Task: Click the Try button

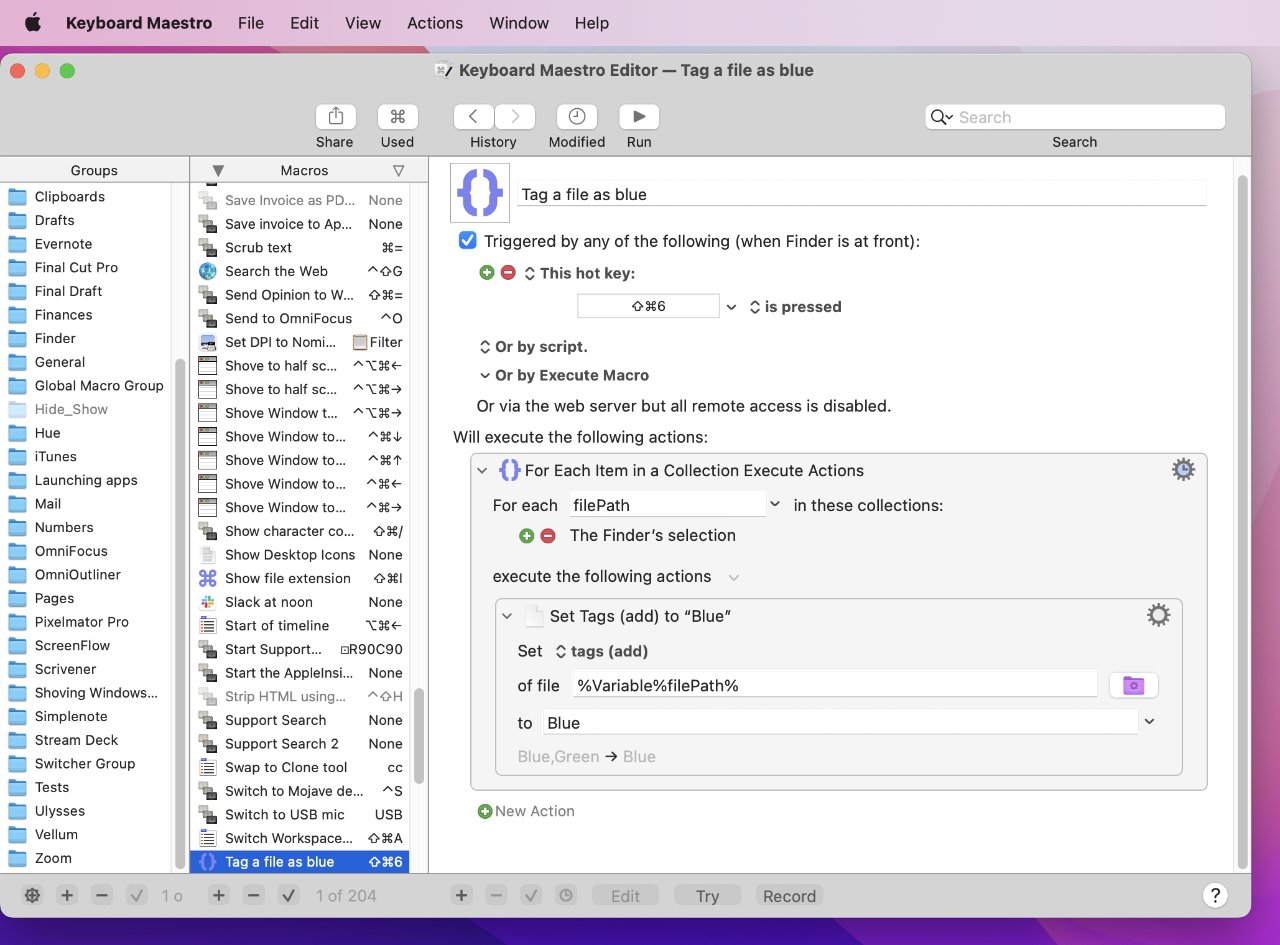Action: (707, 896)
